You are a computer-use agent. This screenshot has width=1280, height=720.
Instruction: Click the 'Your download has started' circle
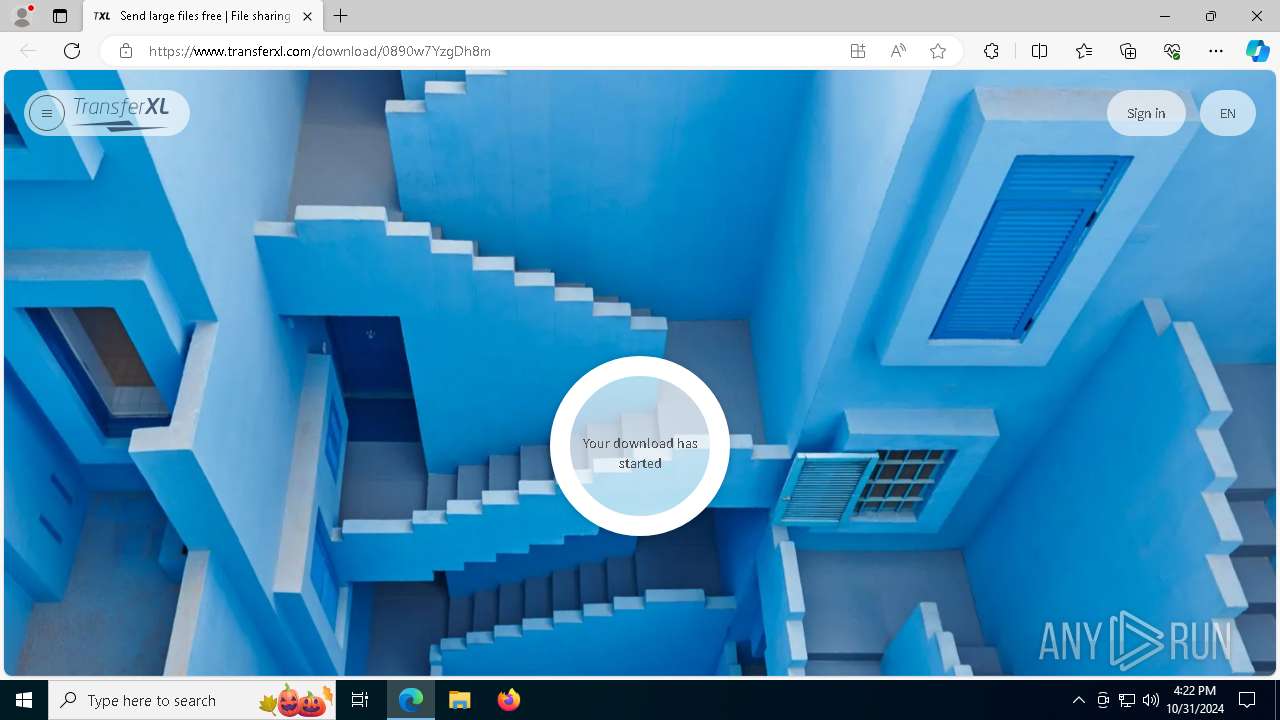pos(640,446)
